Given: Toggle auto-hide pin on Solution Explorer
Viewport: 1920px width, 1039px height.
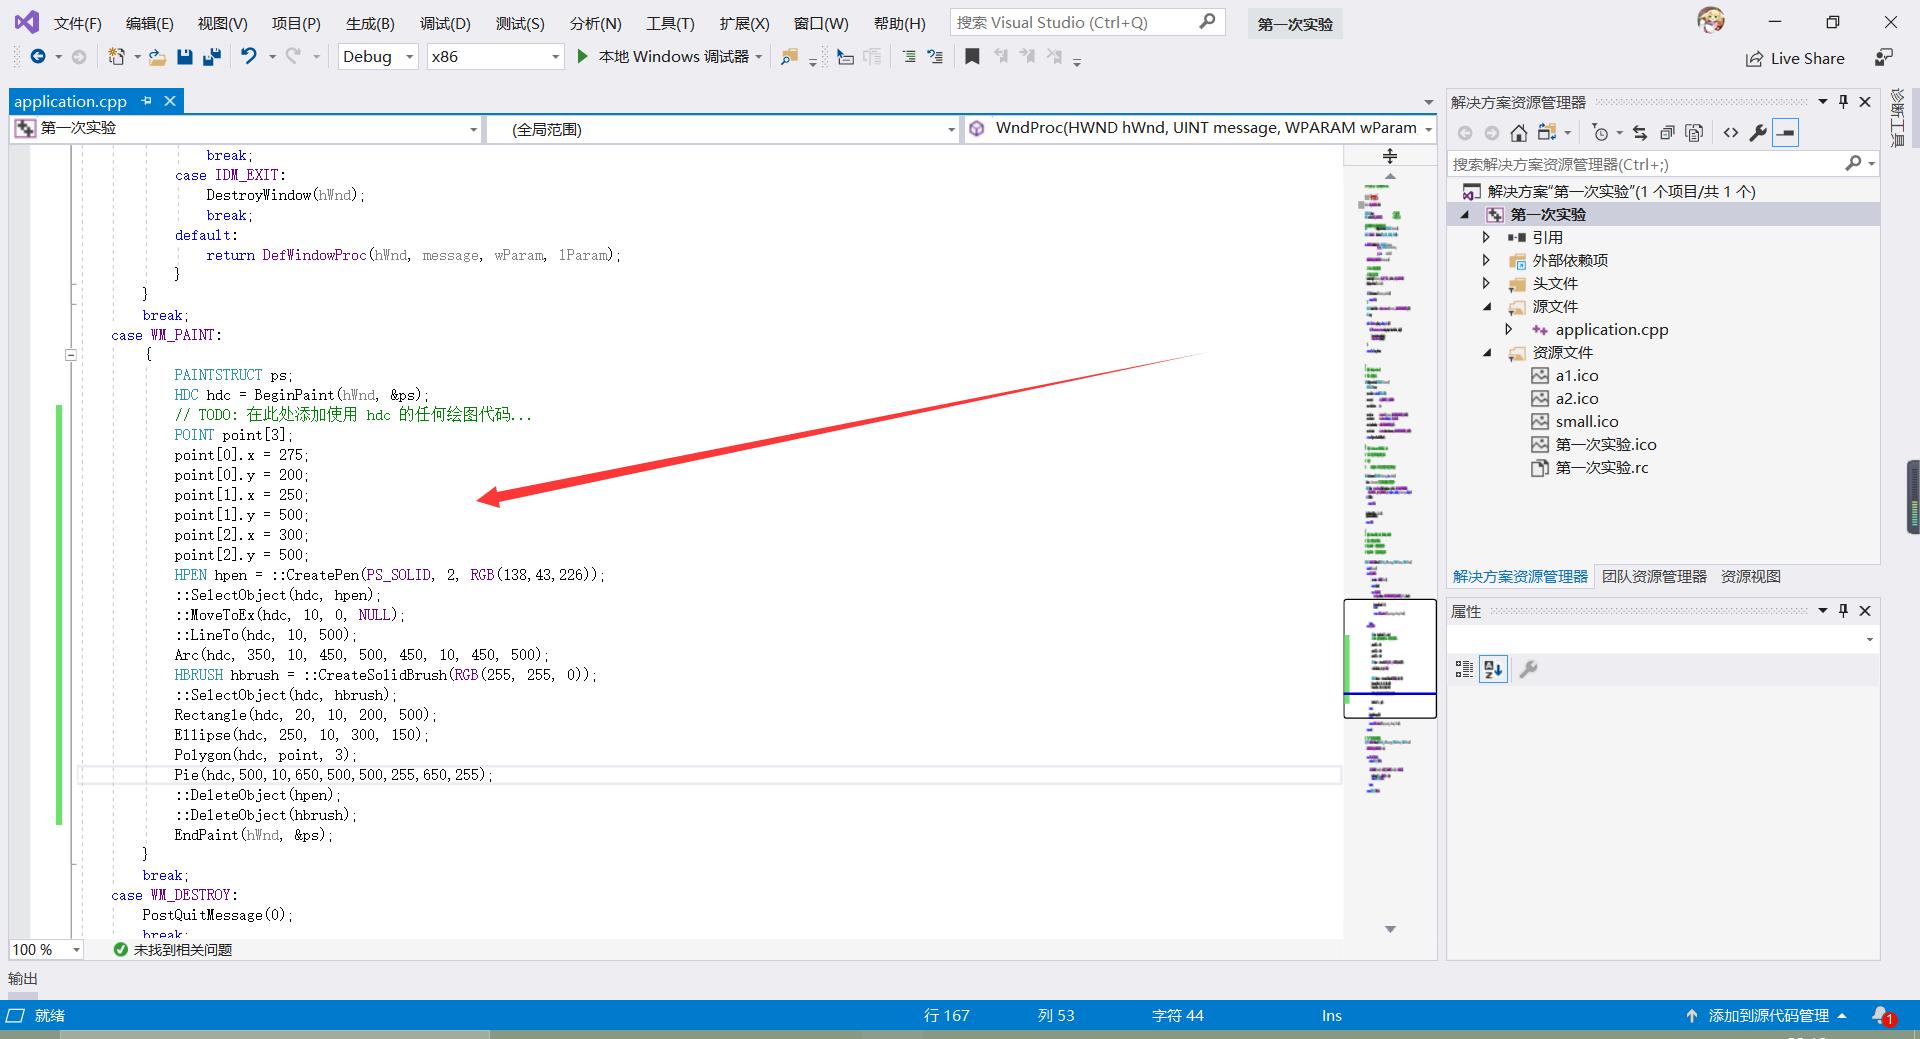Looking at the screenshot, I should tap(1844, 102).
